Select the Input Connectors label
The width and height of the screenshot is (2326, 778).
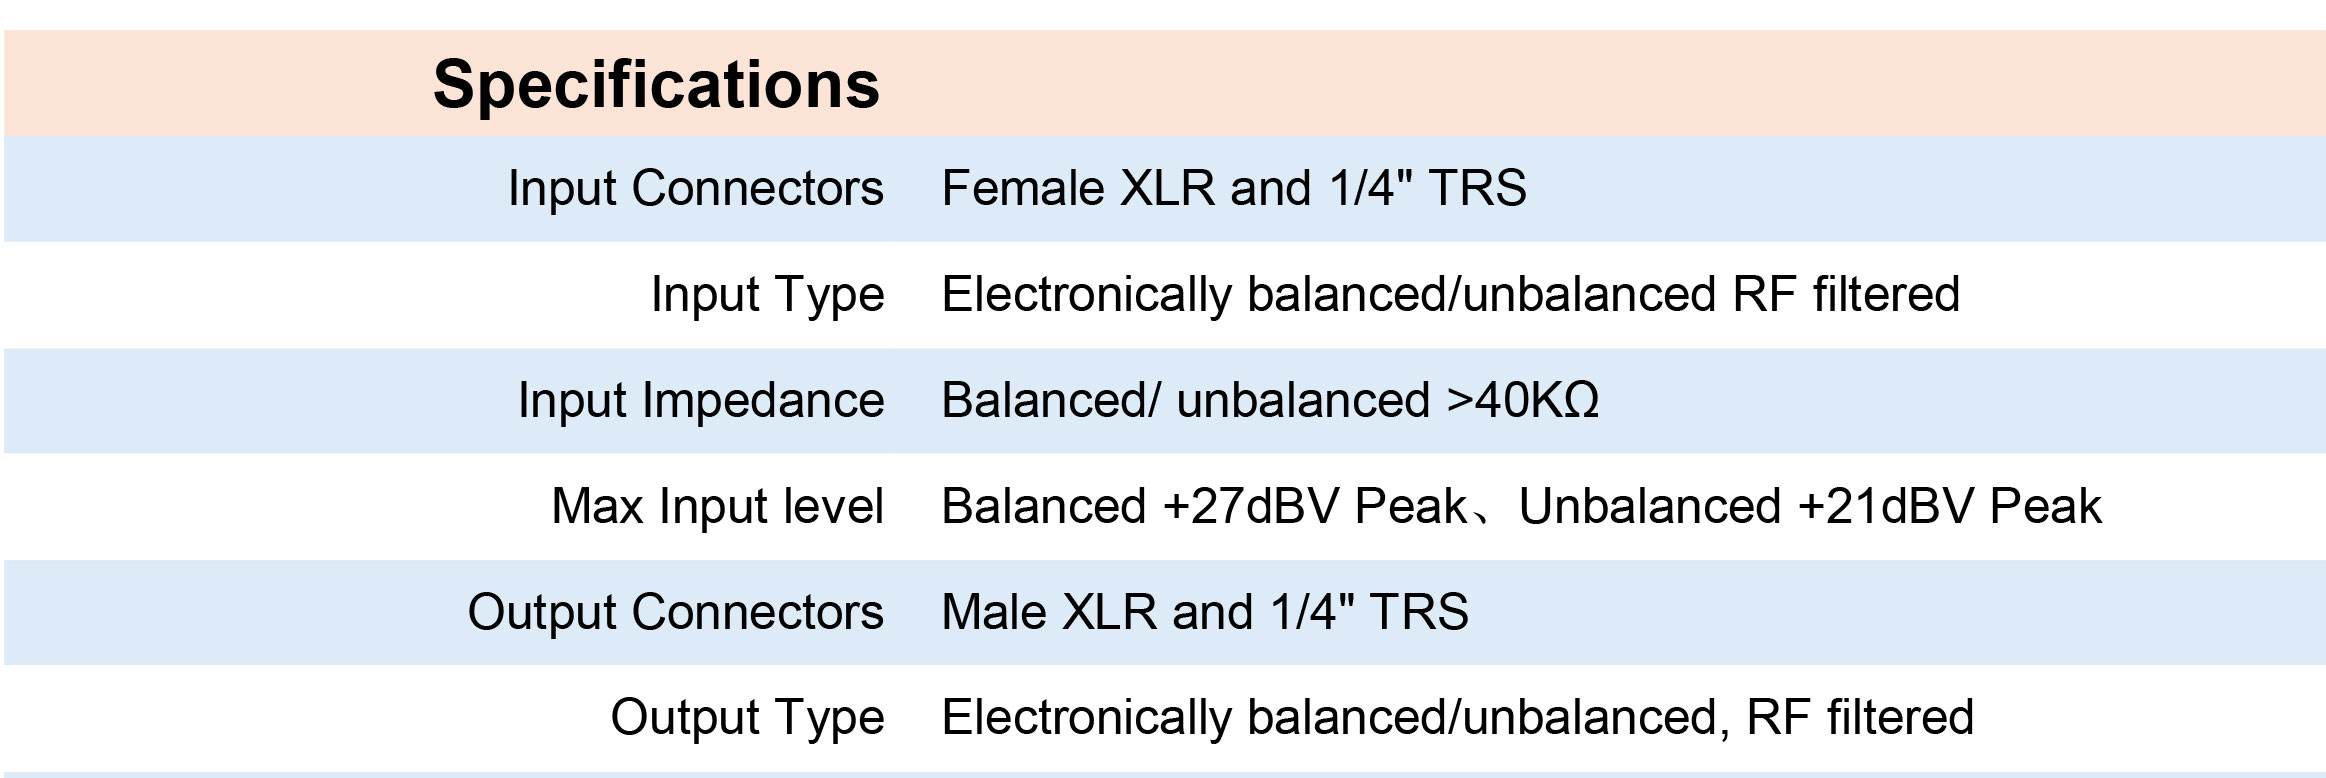click(x=696, y=188)
